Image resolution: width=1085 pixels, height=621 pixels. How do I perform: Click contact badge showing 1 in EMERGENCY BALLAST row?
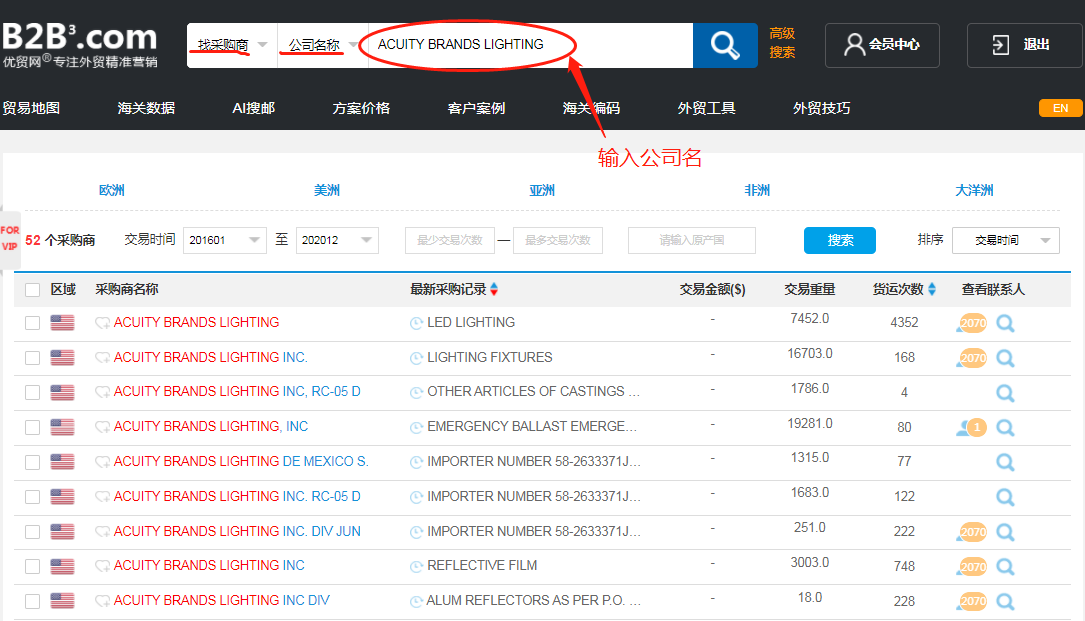972,428
